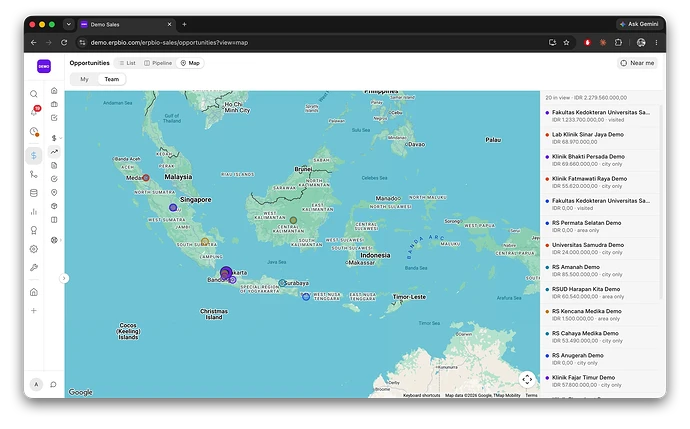Open RS Amanah Demo

tap(601, 271)
